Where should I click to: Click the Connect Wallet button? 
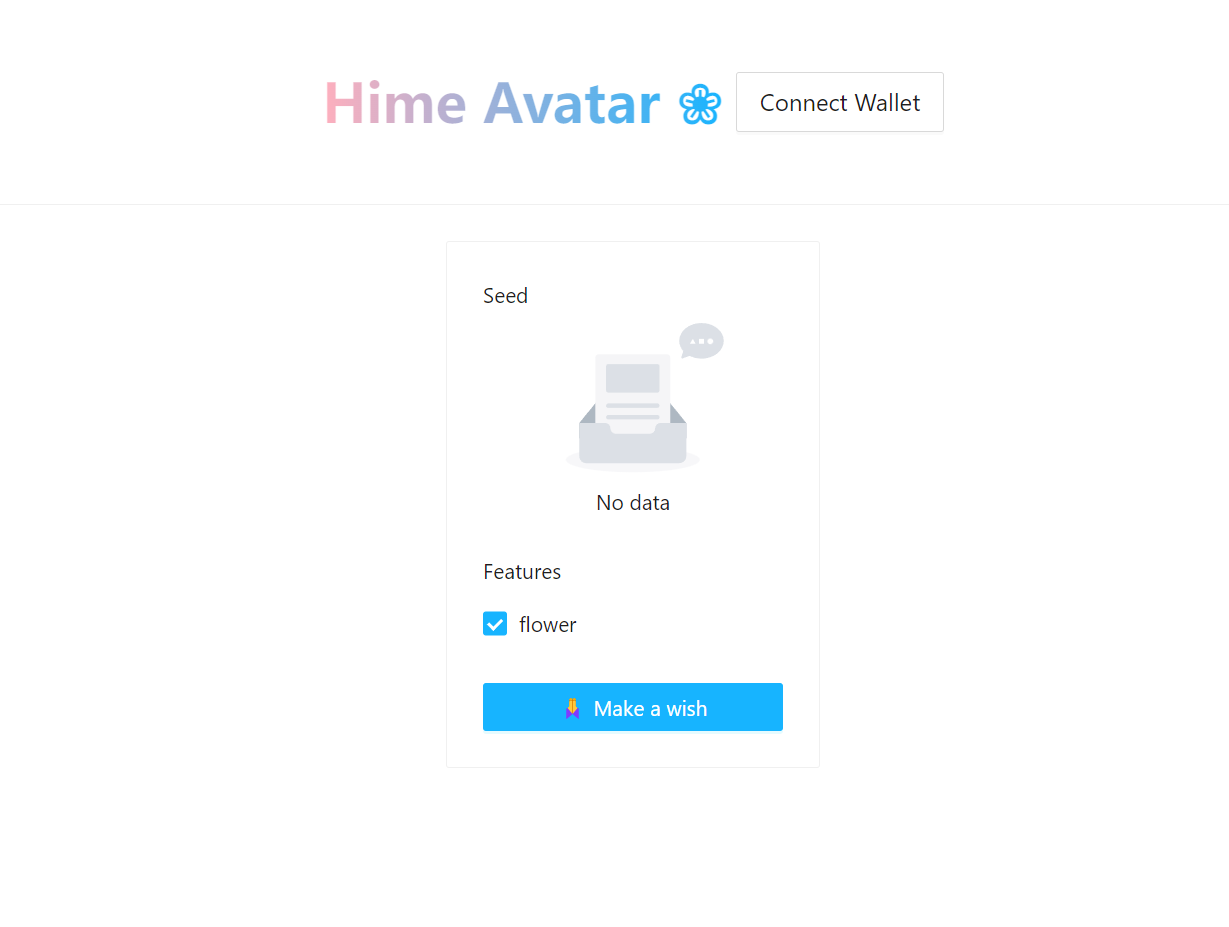(840, 102)
